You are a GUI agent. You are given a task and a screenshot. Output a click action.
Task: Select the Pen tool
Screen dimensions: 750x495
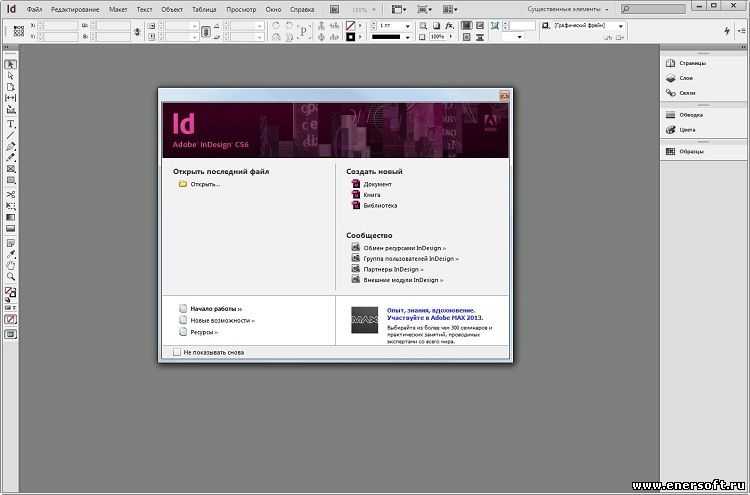pyautogui.click(x=10, y=146)
